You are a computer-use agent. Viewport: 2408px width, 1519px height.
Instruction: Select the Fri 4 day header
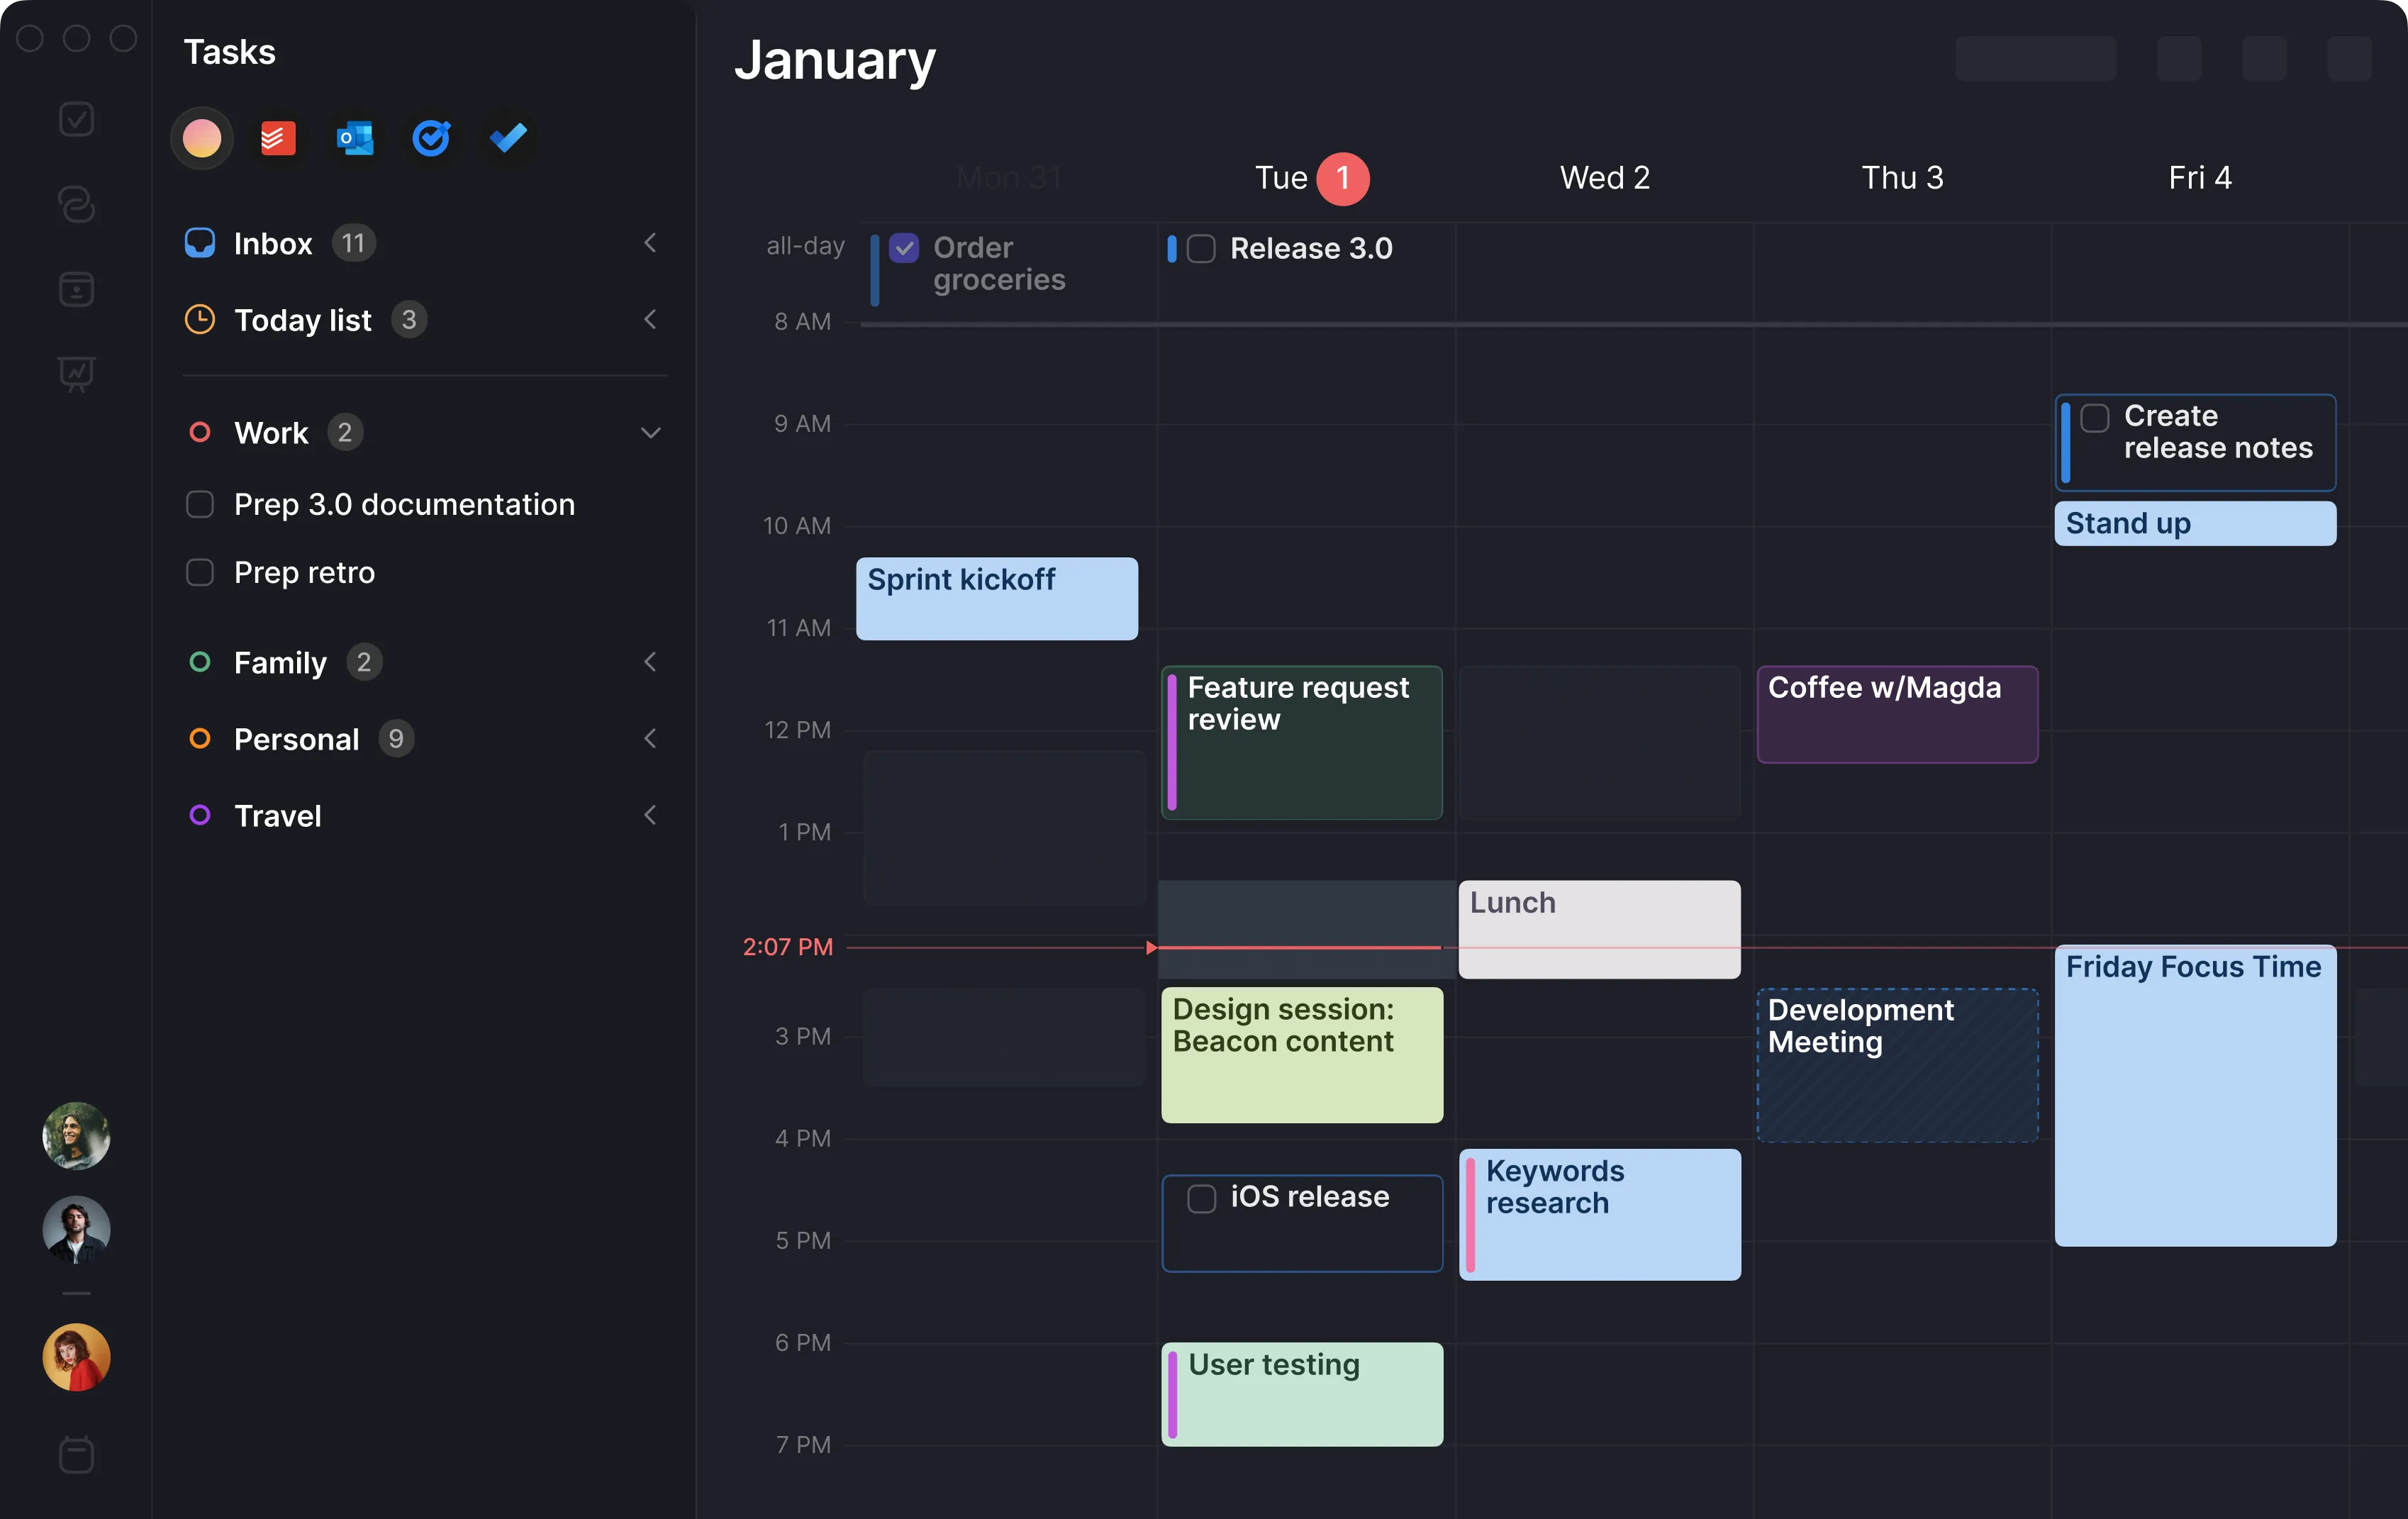tap(2199, 178)
